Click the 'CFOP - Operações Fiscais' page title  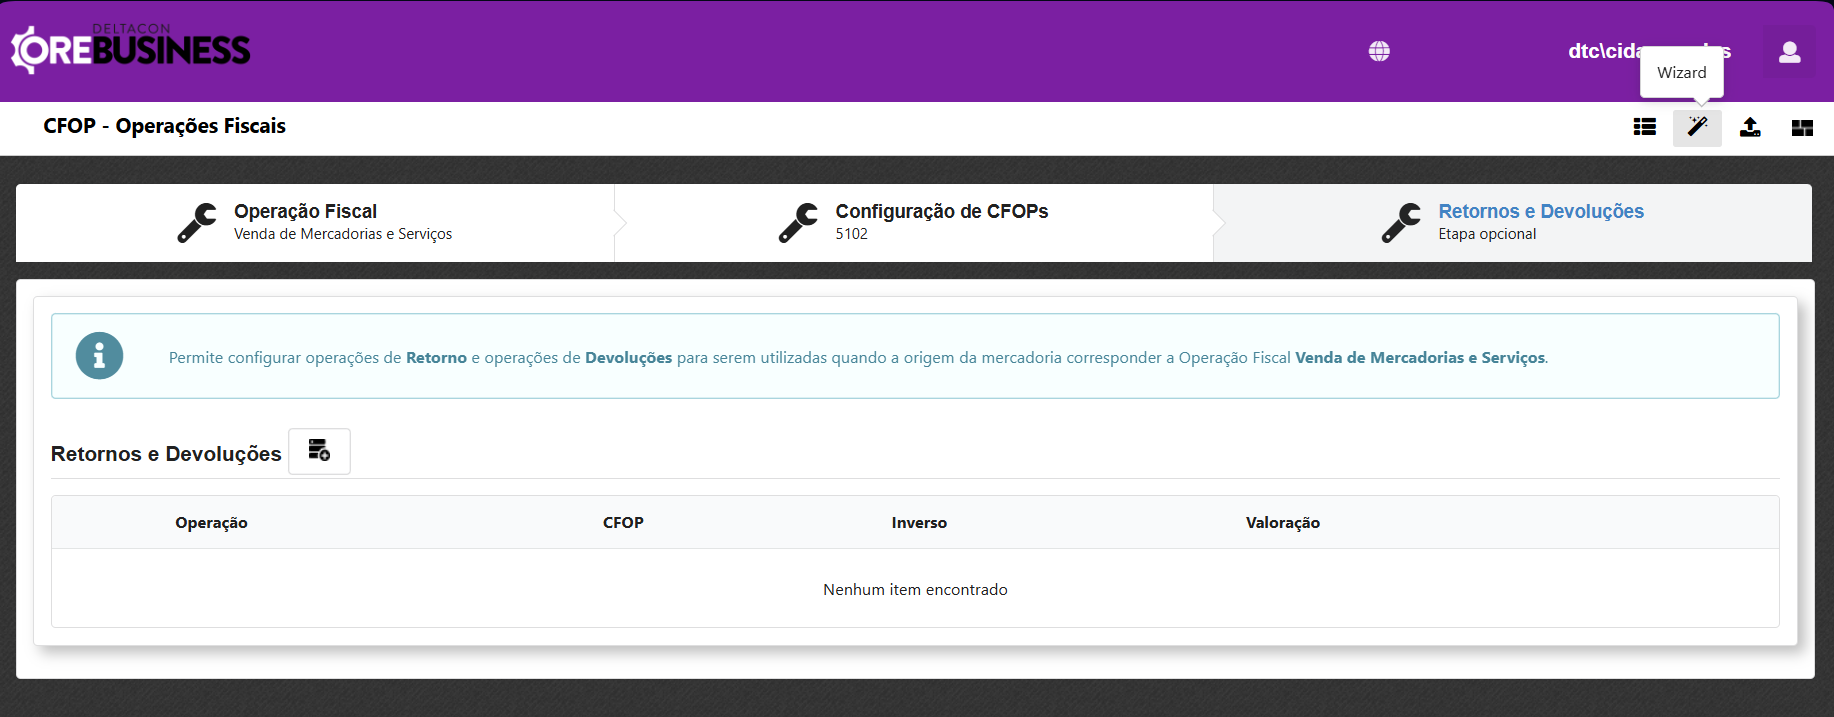(x=165, y=126)
